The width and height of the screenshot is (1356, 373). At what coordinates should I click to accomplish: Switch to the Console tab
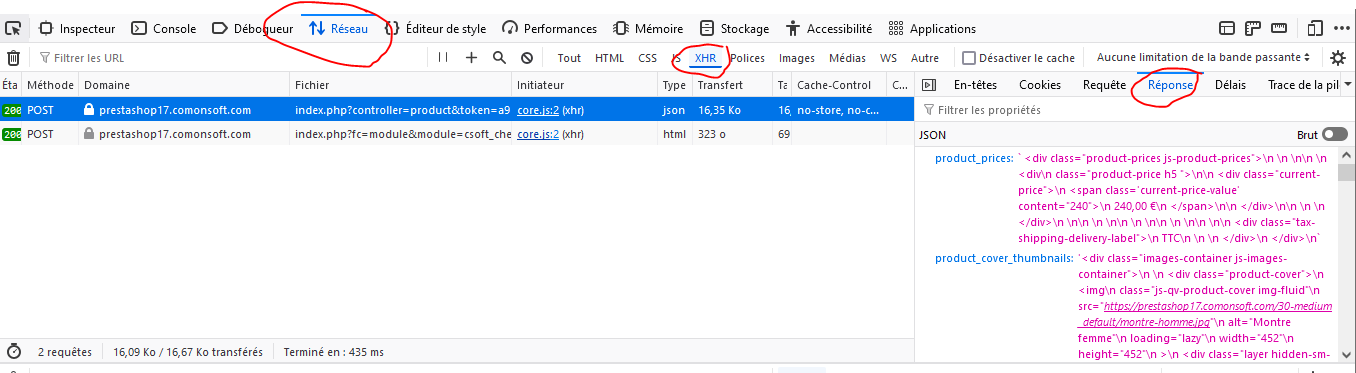pos(164,29)
